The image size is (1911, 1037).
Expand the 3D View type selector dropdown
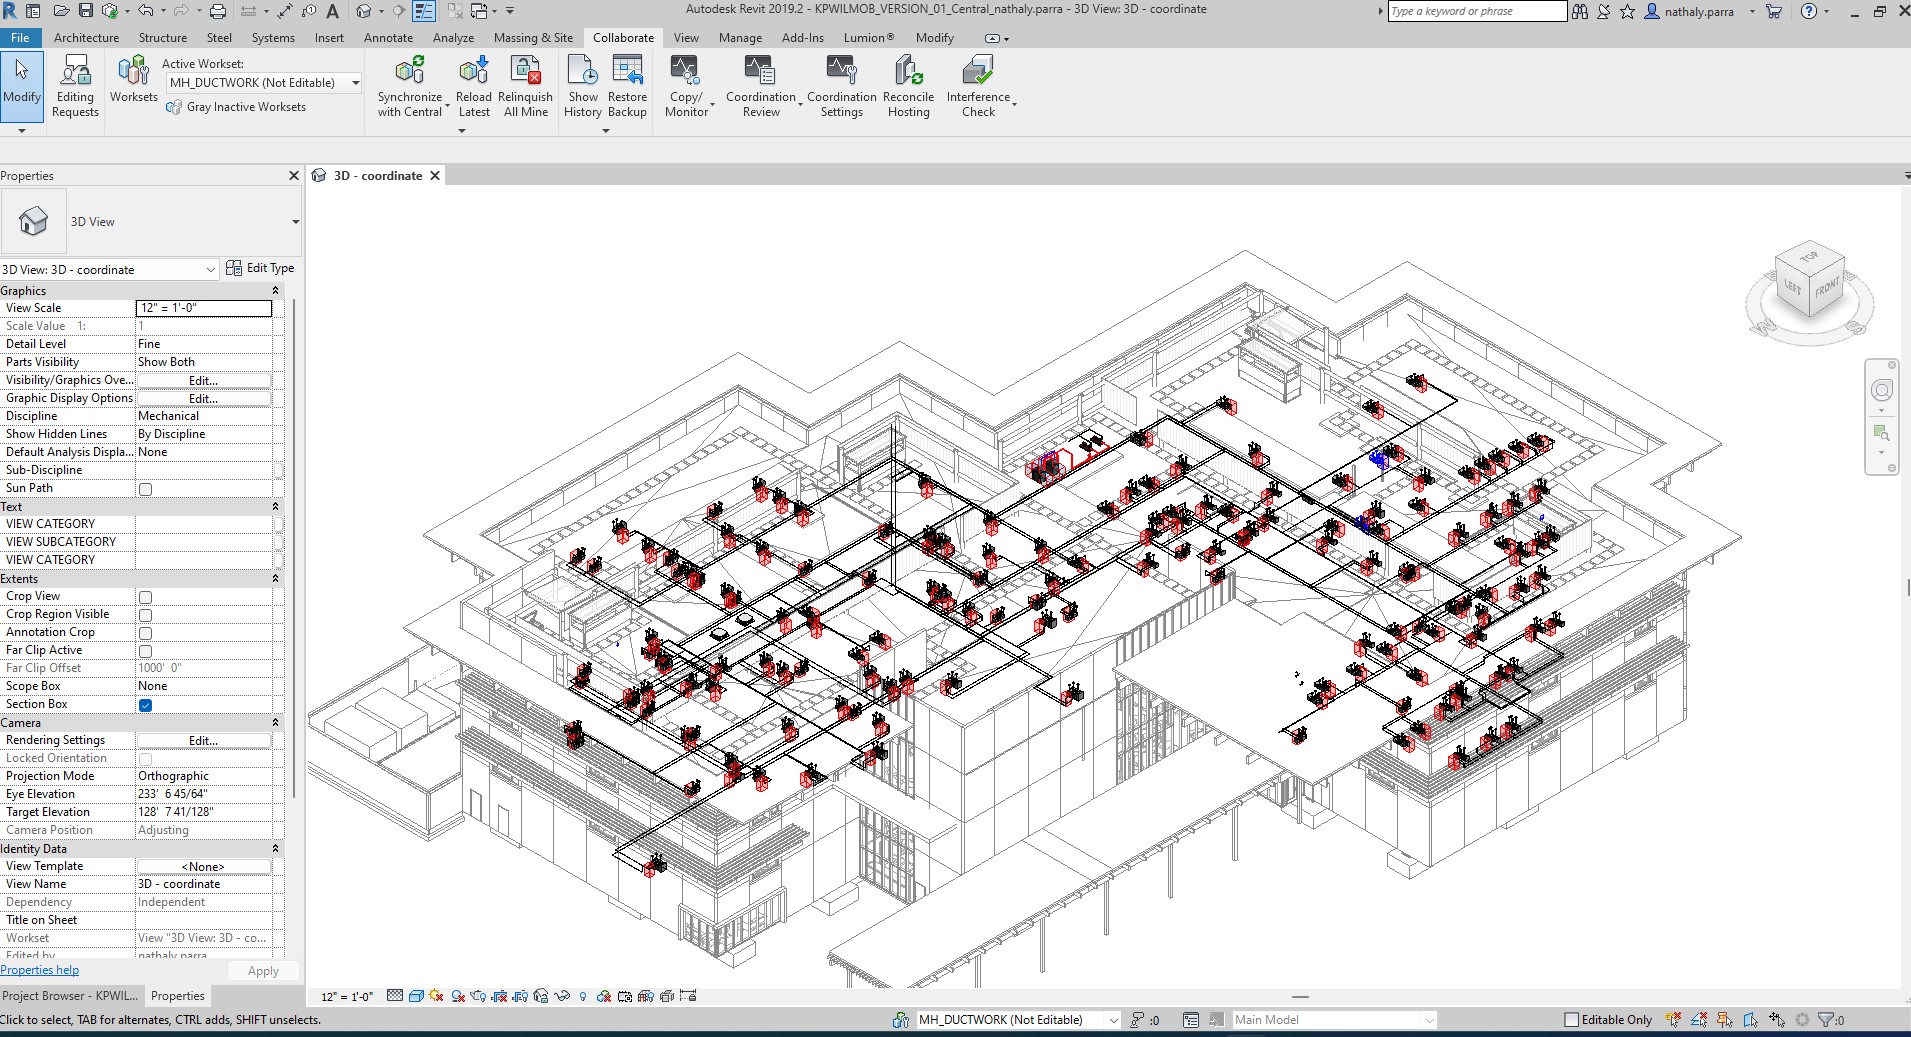click(x=295, y=222)
